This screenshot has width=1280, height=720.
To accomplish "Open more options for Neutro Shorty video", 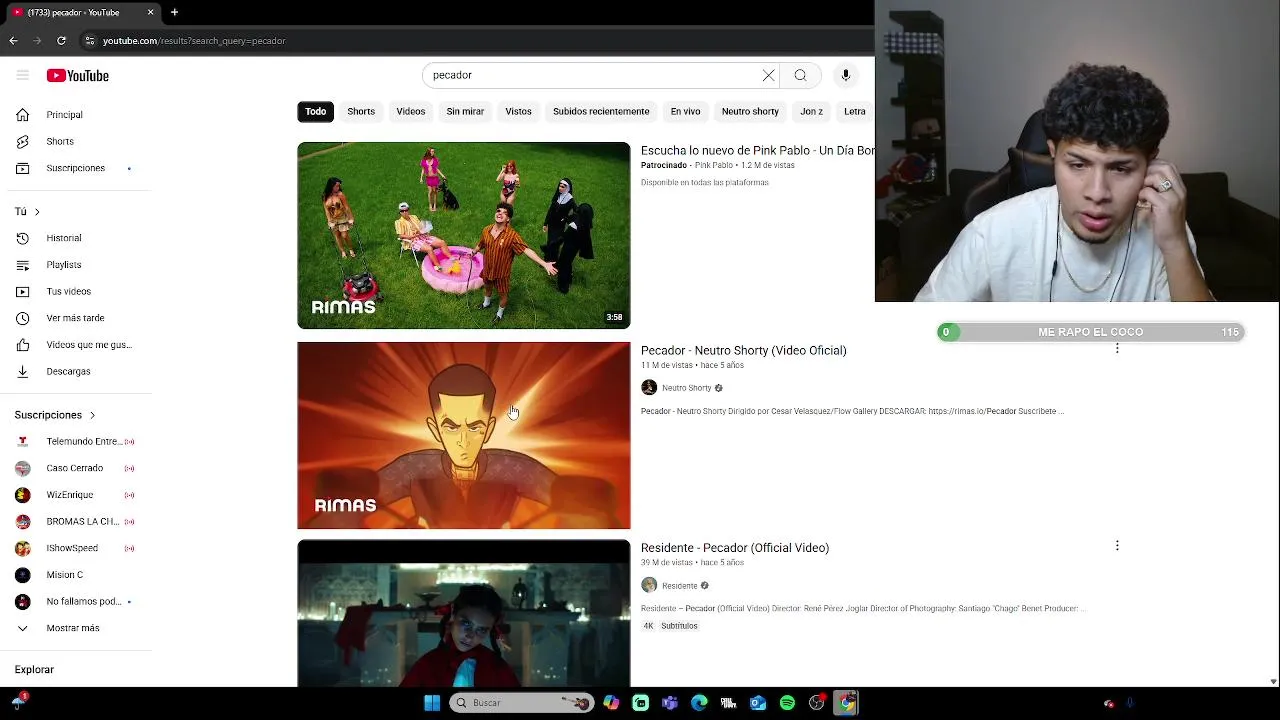I will (x=1117, y=349).
